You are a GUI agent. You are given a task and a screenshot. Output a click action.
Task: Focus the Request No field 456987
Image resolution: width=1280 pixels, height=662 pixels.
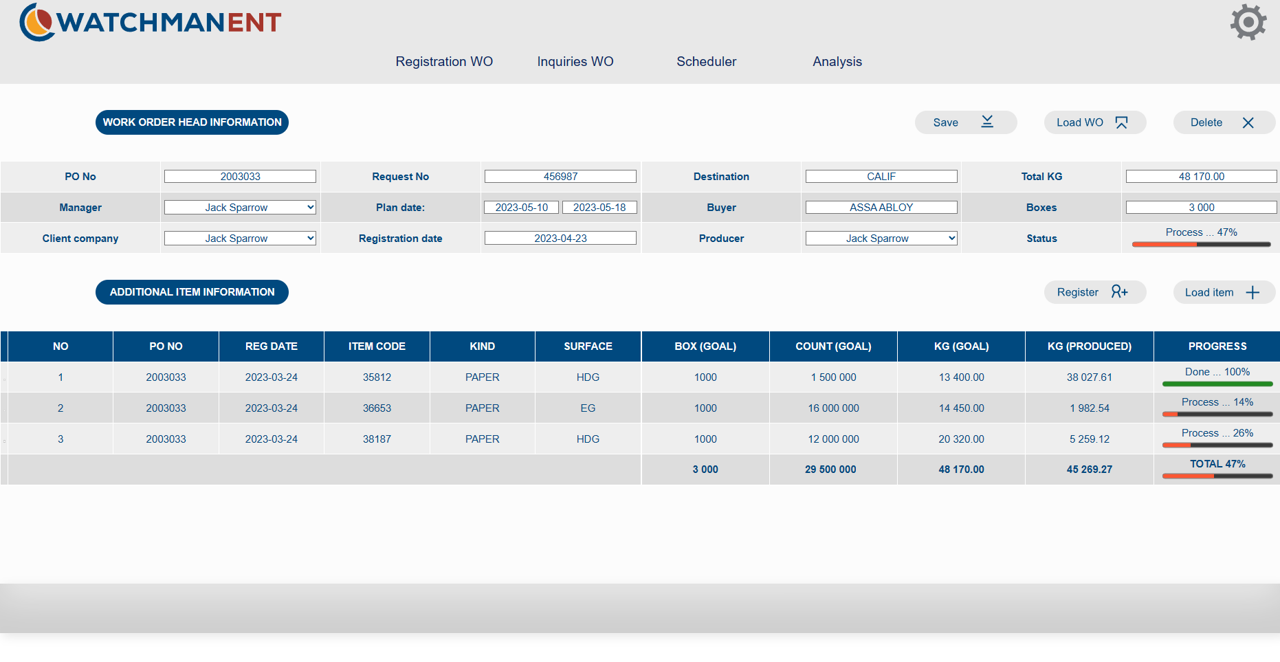tap(560, 176)
